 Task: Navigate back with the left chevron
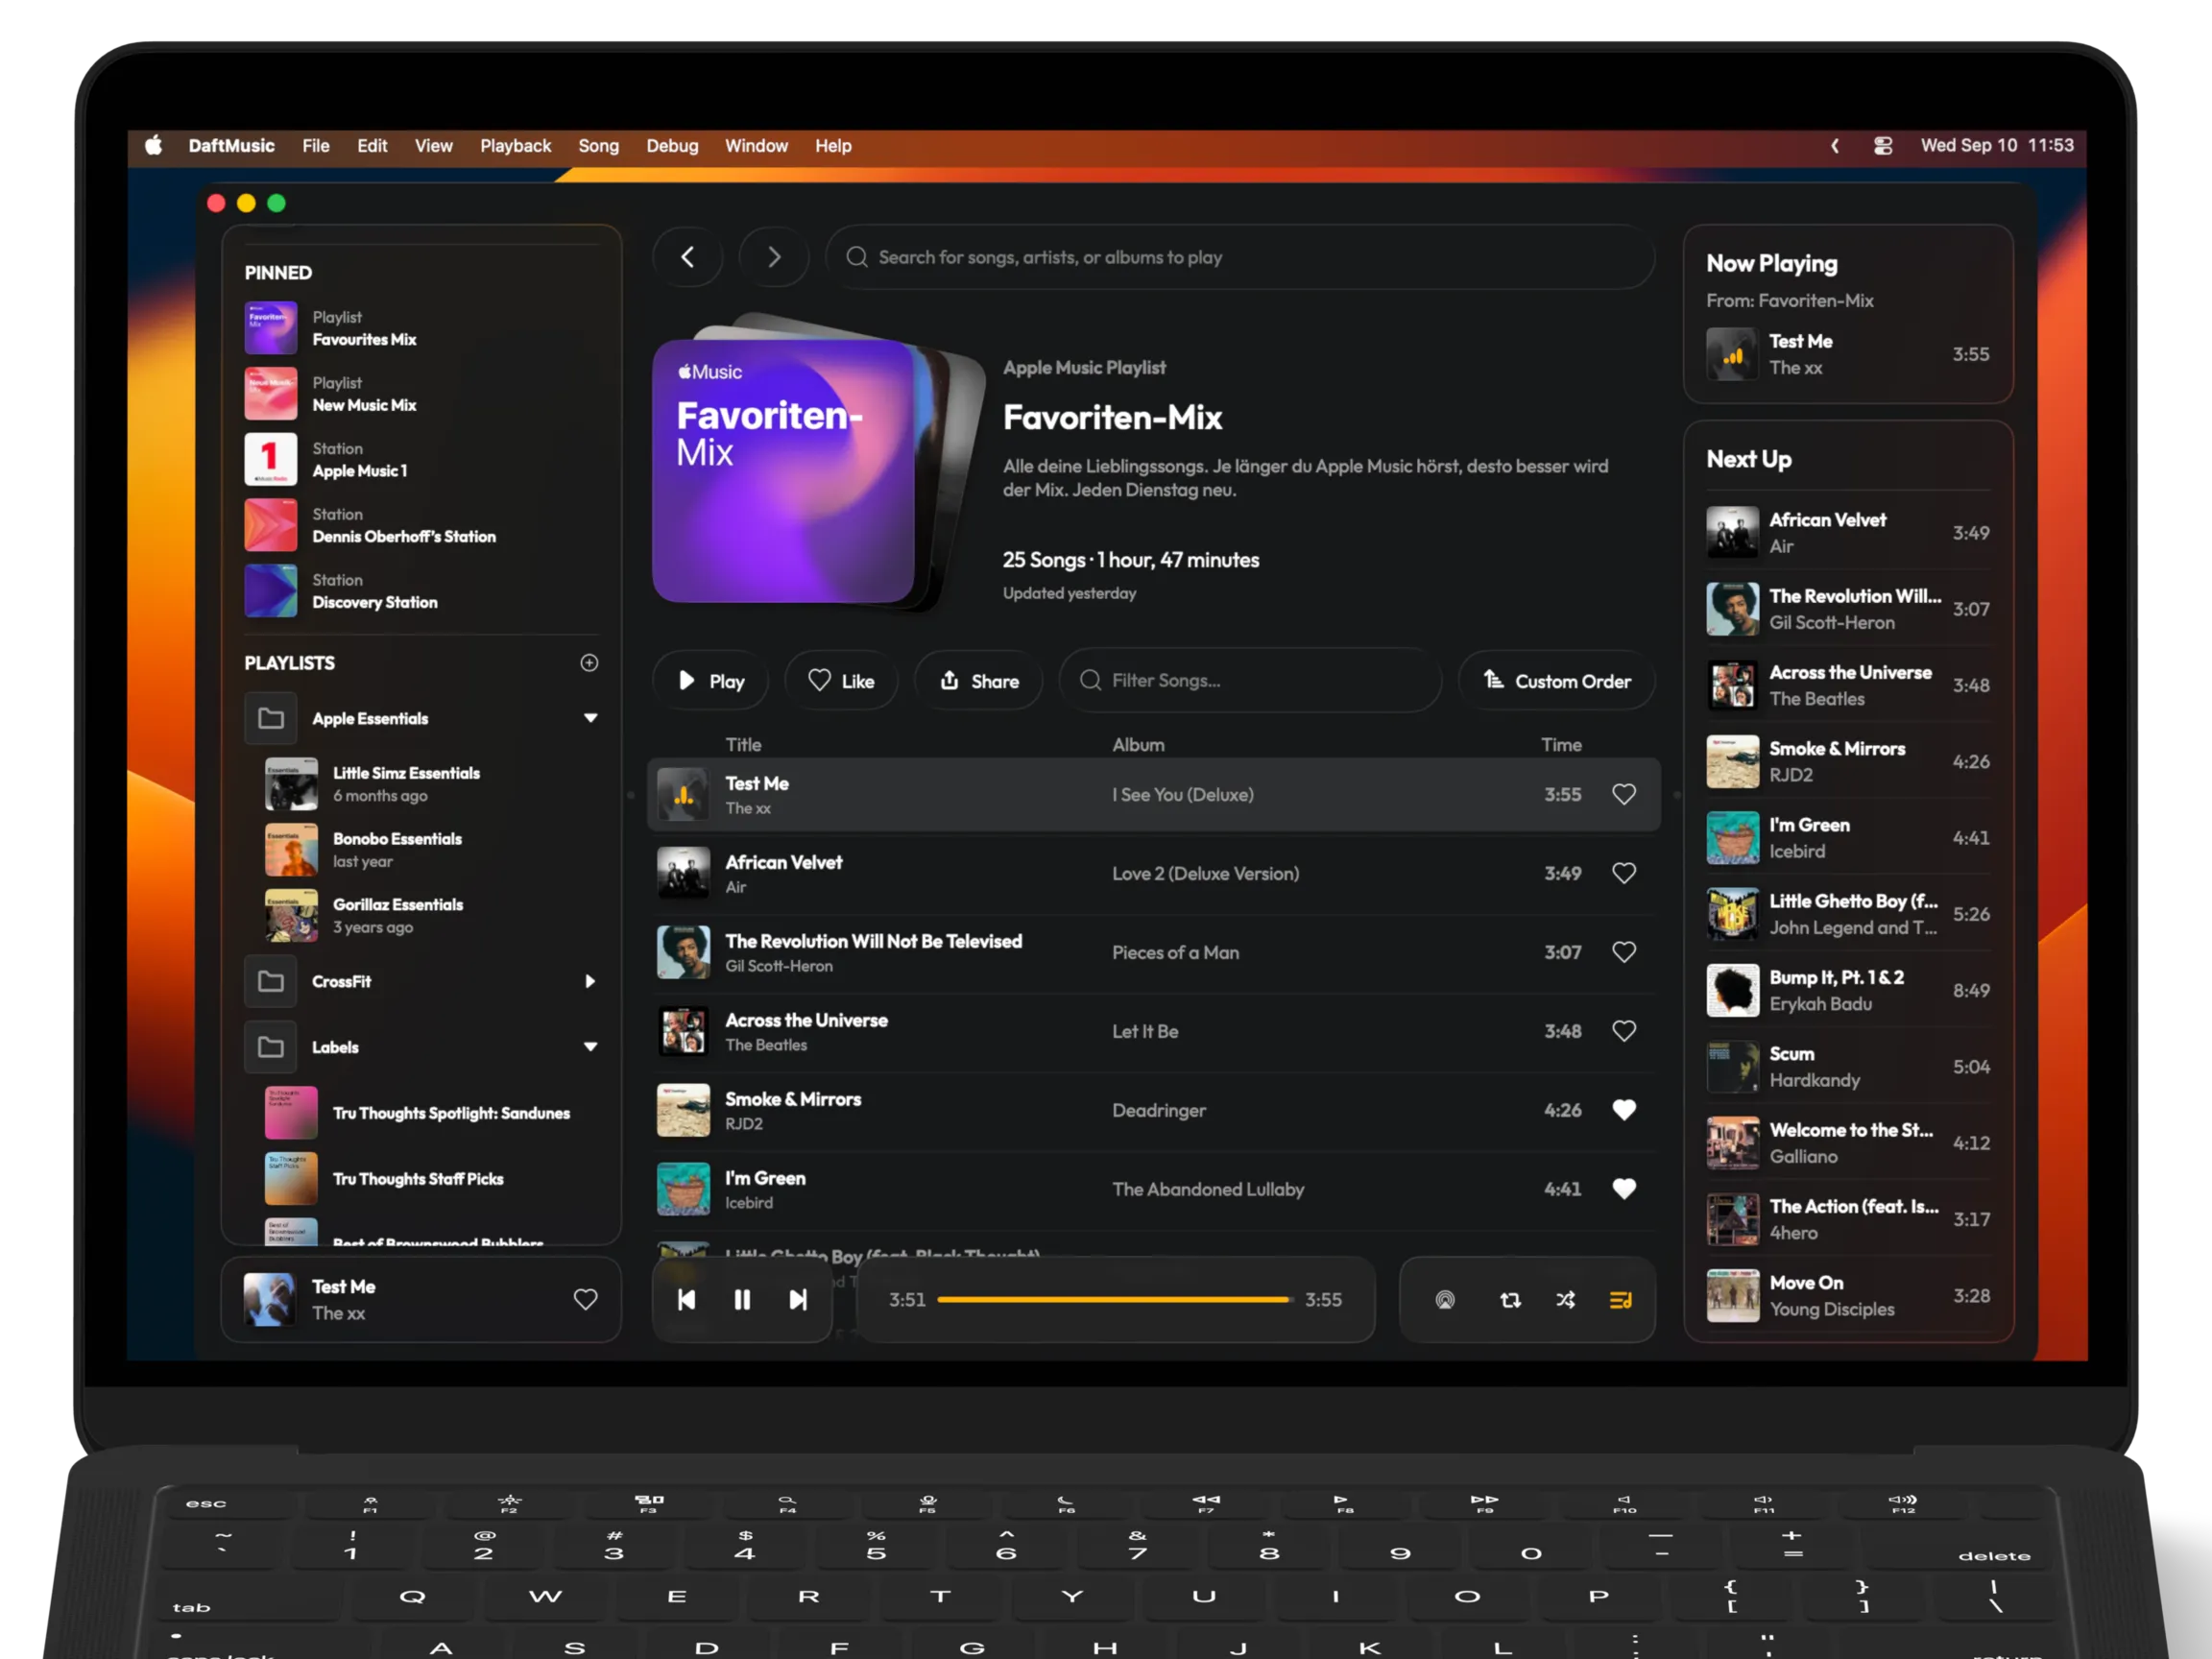pyautogui.click(x=688, y=257)
